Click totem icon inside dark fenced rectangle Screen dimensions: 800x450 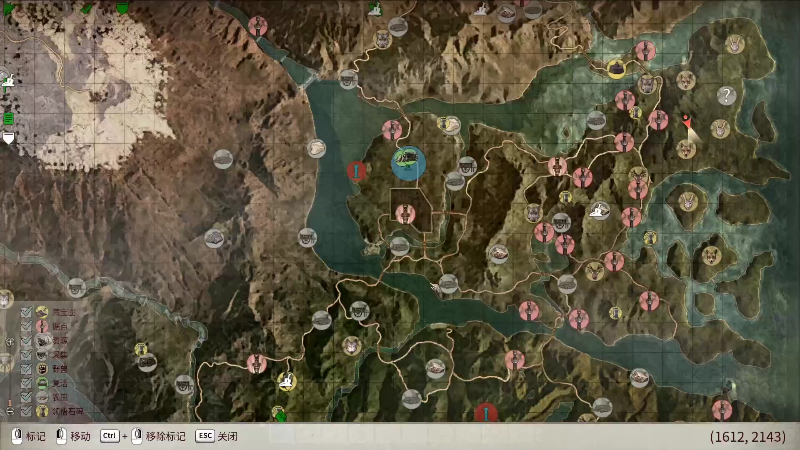click(x=405, y=214)
